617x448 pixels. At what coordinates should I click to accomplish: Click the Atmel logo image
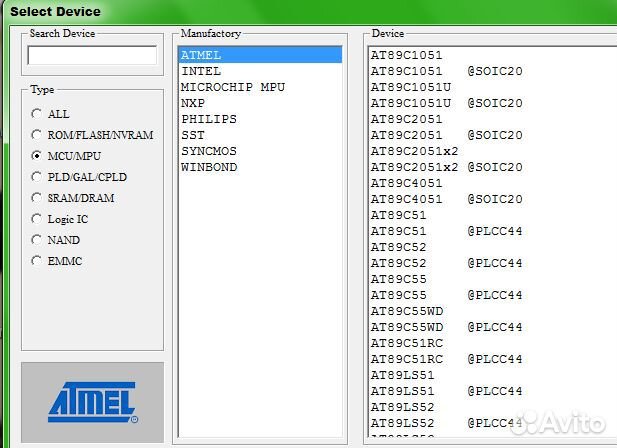click(92, 403)
